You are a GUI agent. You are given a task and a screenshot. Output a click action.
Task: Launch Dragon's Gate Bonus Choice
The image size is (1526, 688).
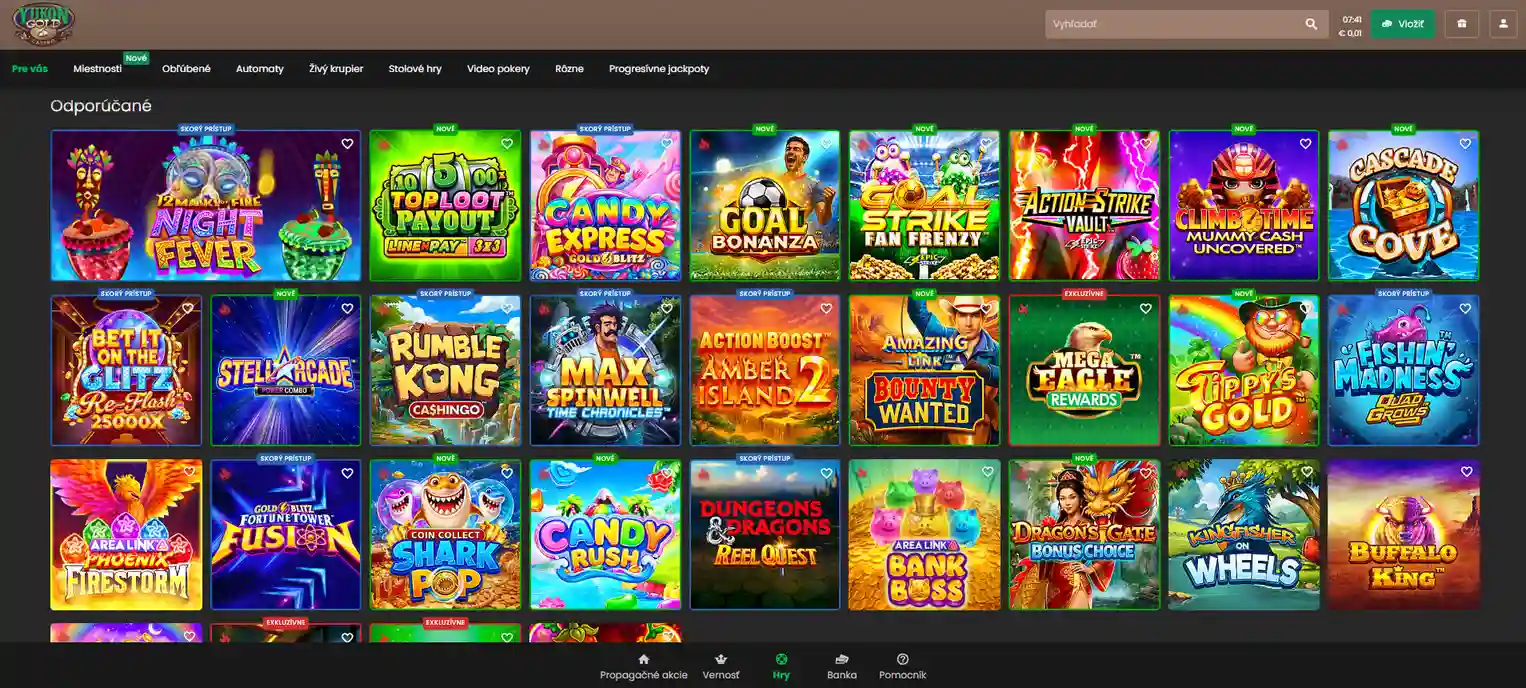[x=1084, y=534]
